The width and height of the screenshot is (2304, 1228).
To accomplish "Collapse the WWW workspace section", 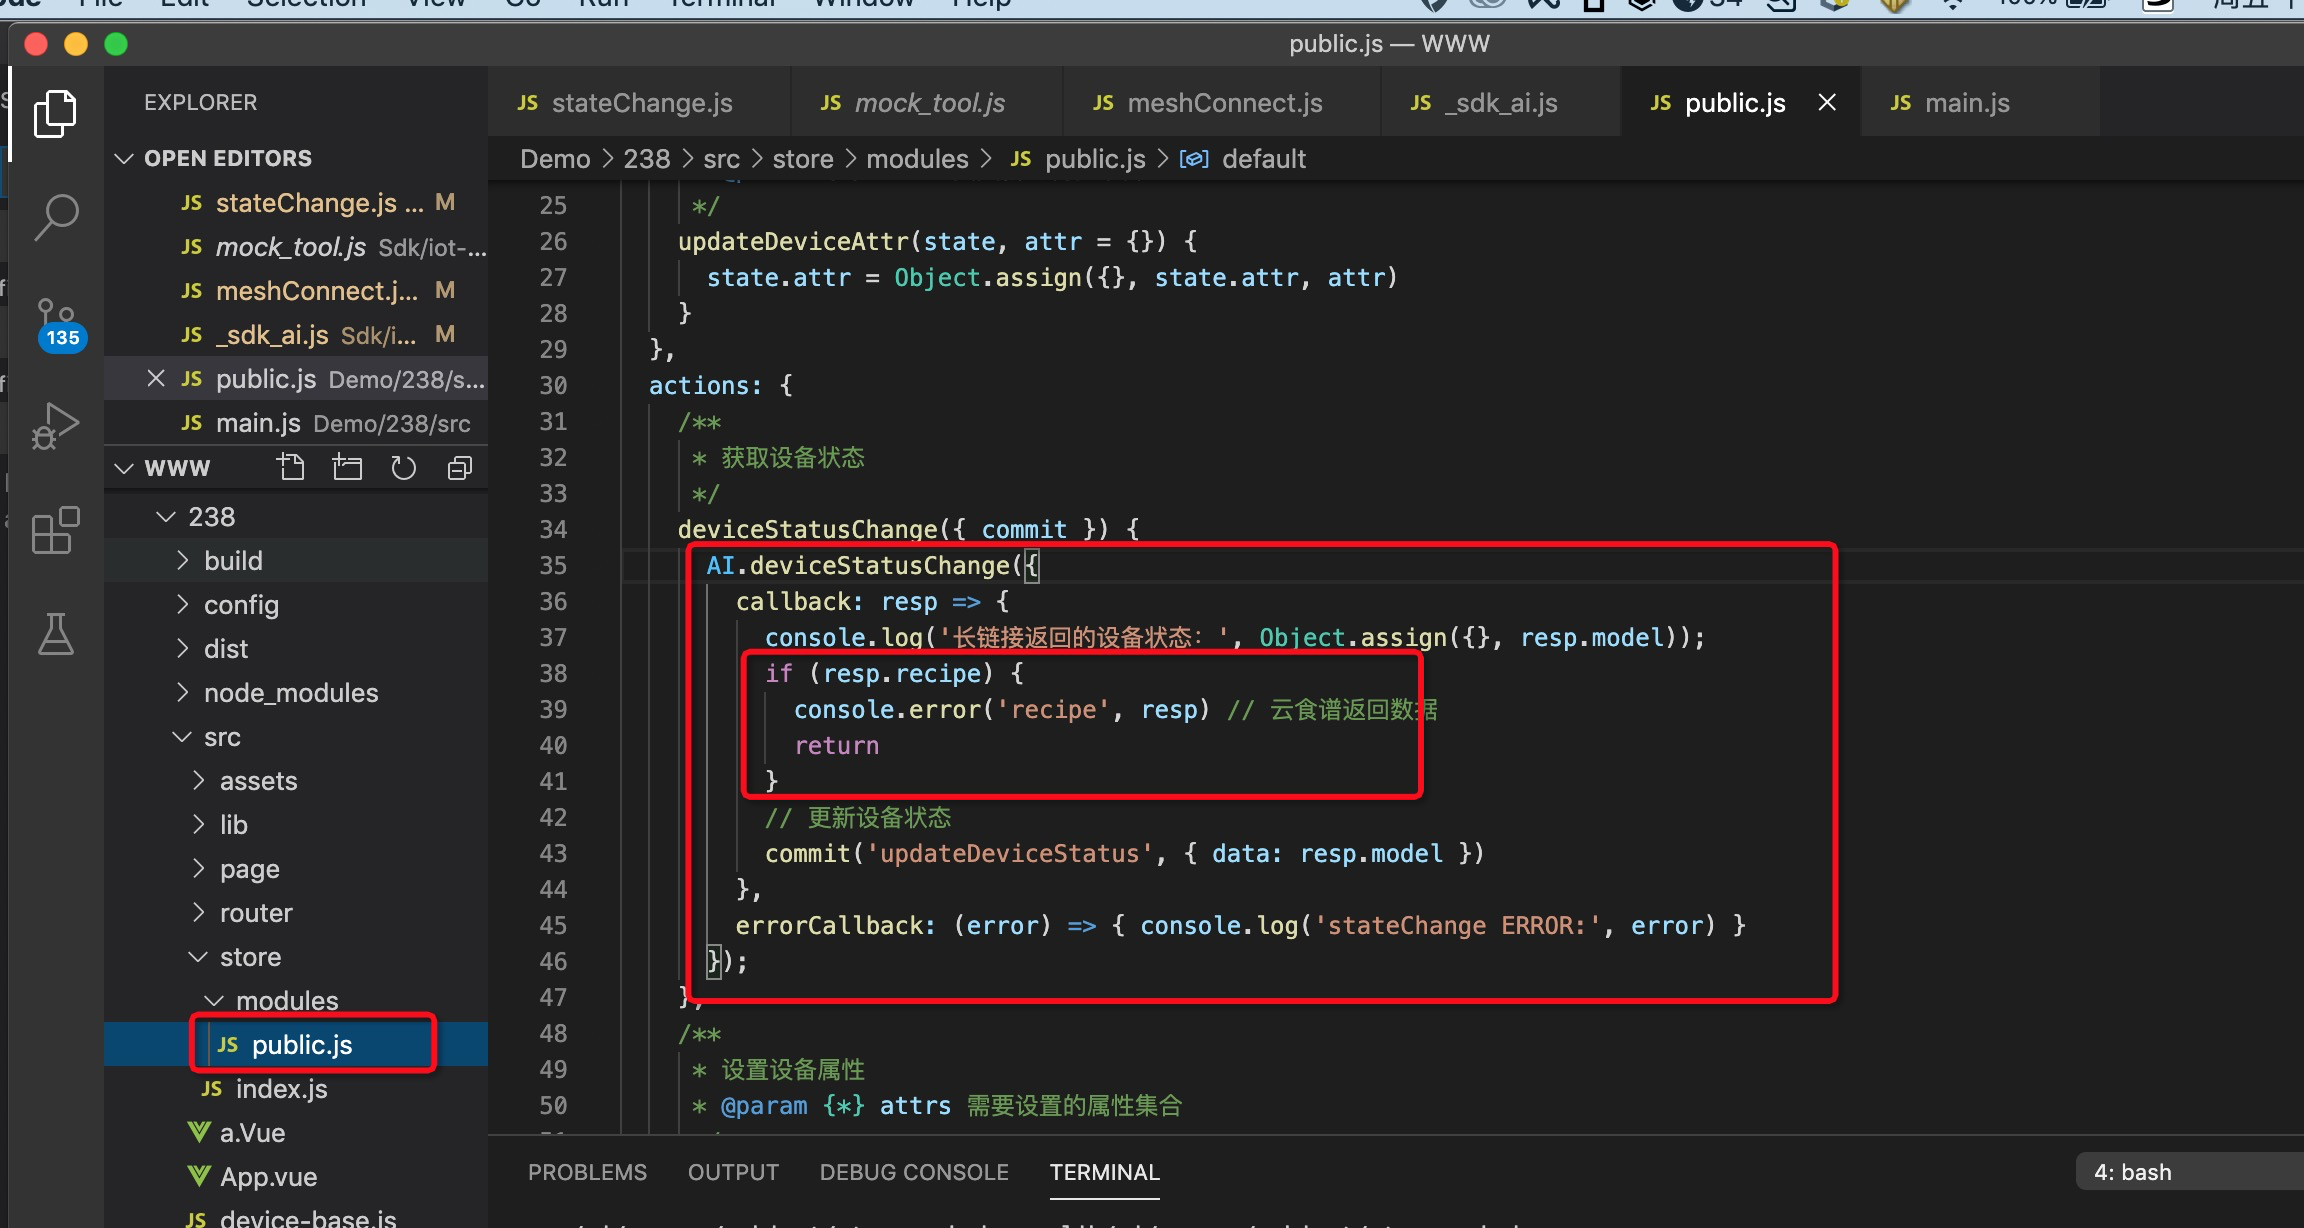I will click(124, 467).
